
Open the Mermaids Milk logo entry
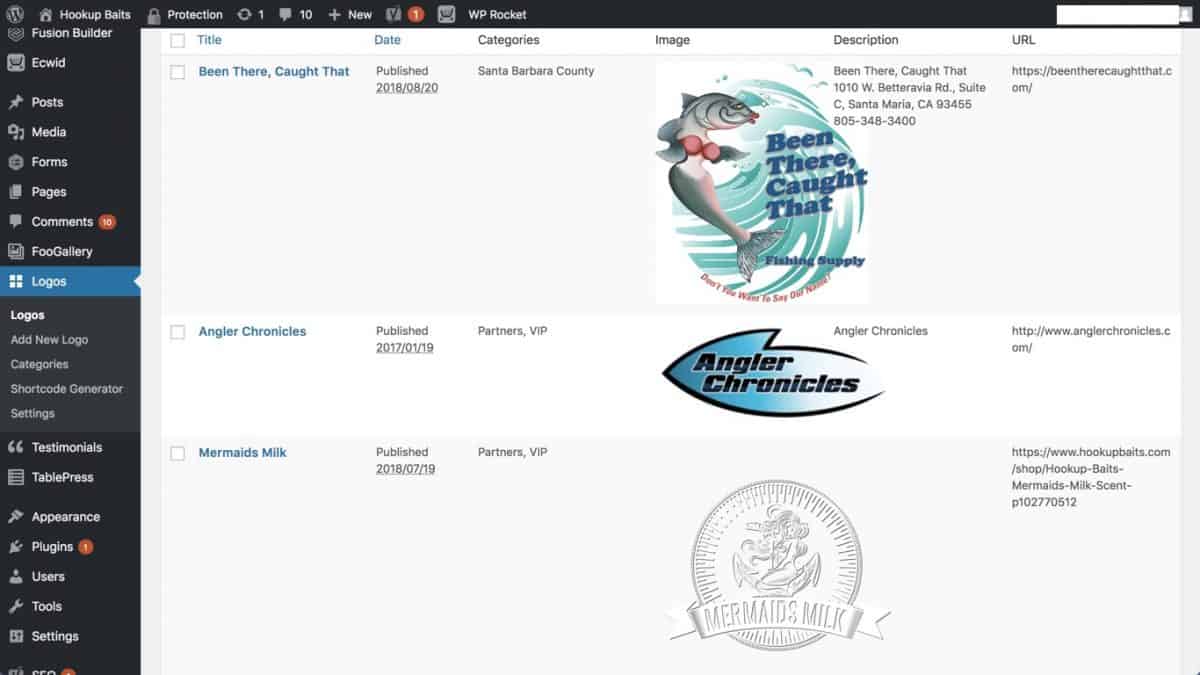242,452
